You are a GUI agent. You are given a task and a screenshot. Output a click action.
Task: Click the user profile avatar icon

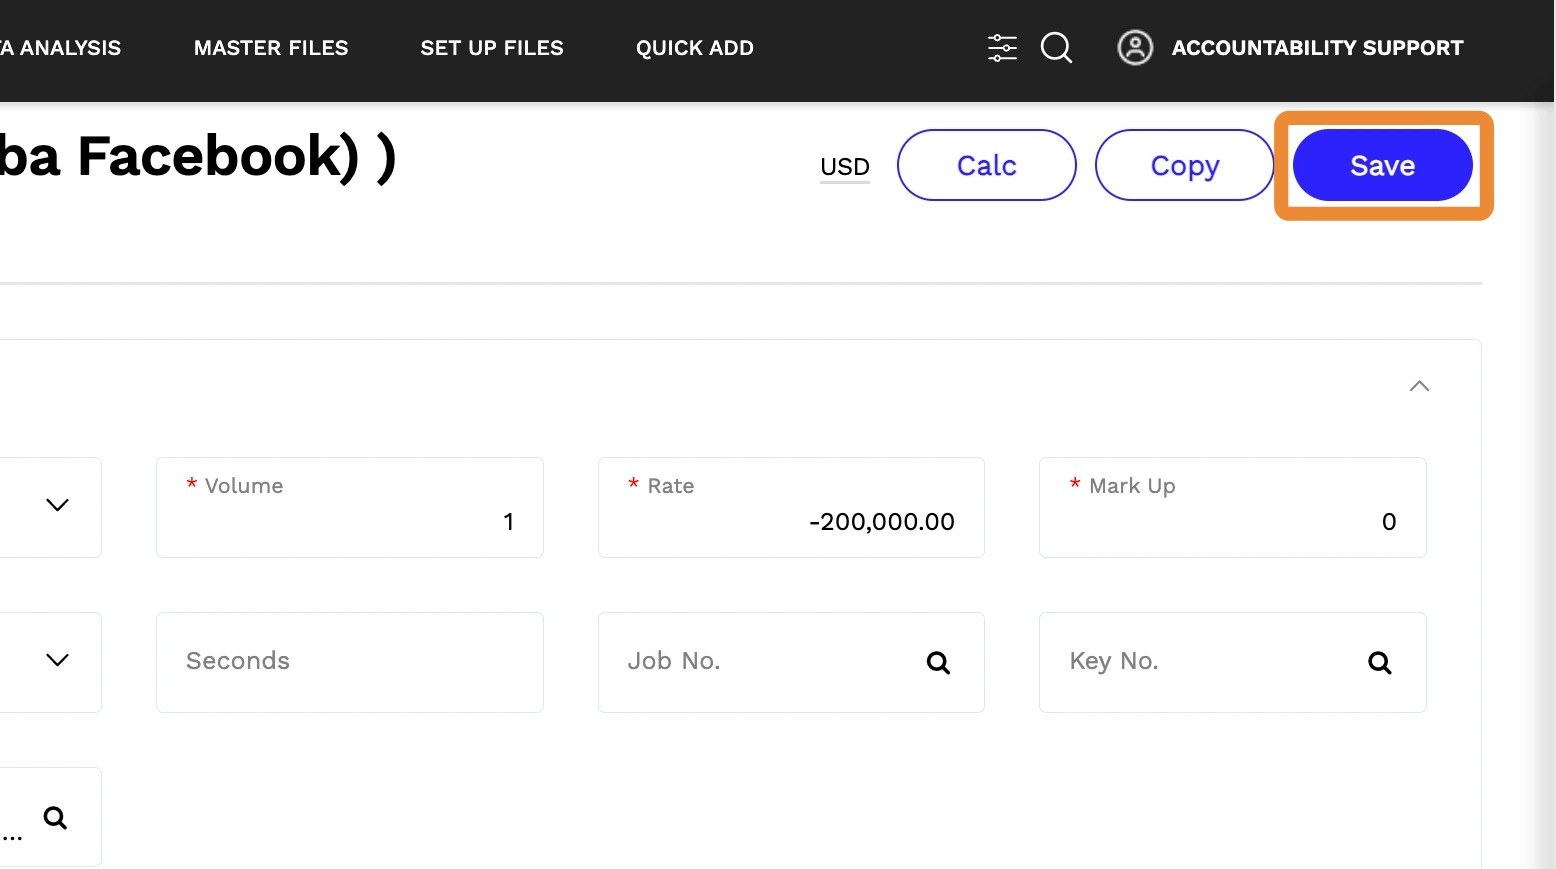tap(1135, 48)
